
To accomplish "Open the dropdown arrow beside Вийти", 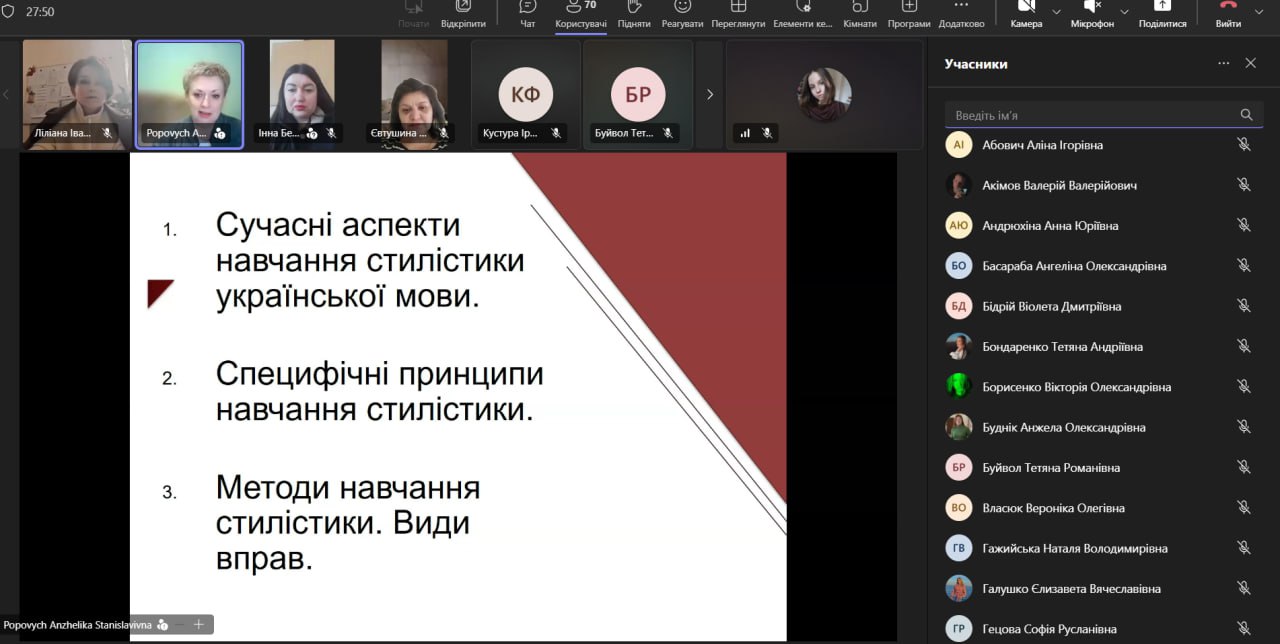I will (x=1259, y=12).
